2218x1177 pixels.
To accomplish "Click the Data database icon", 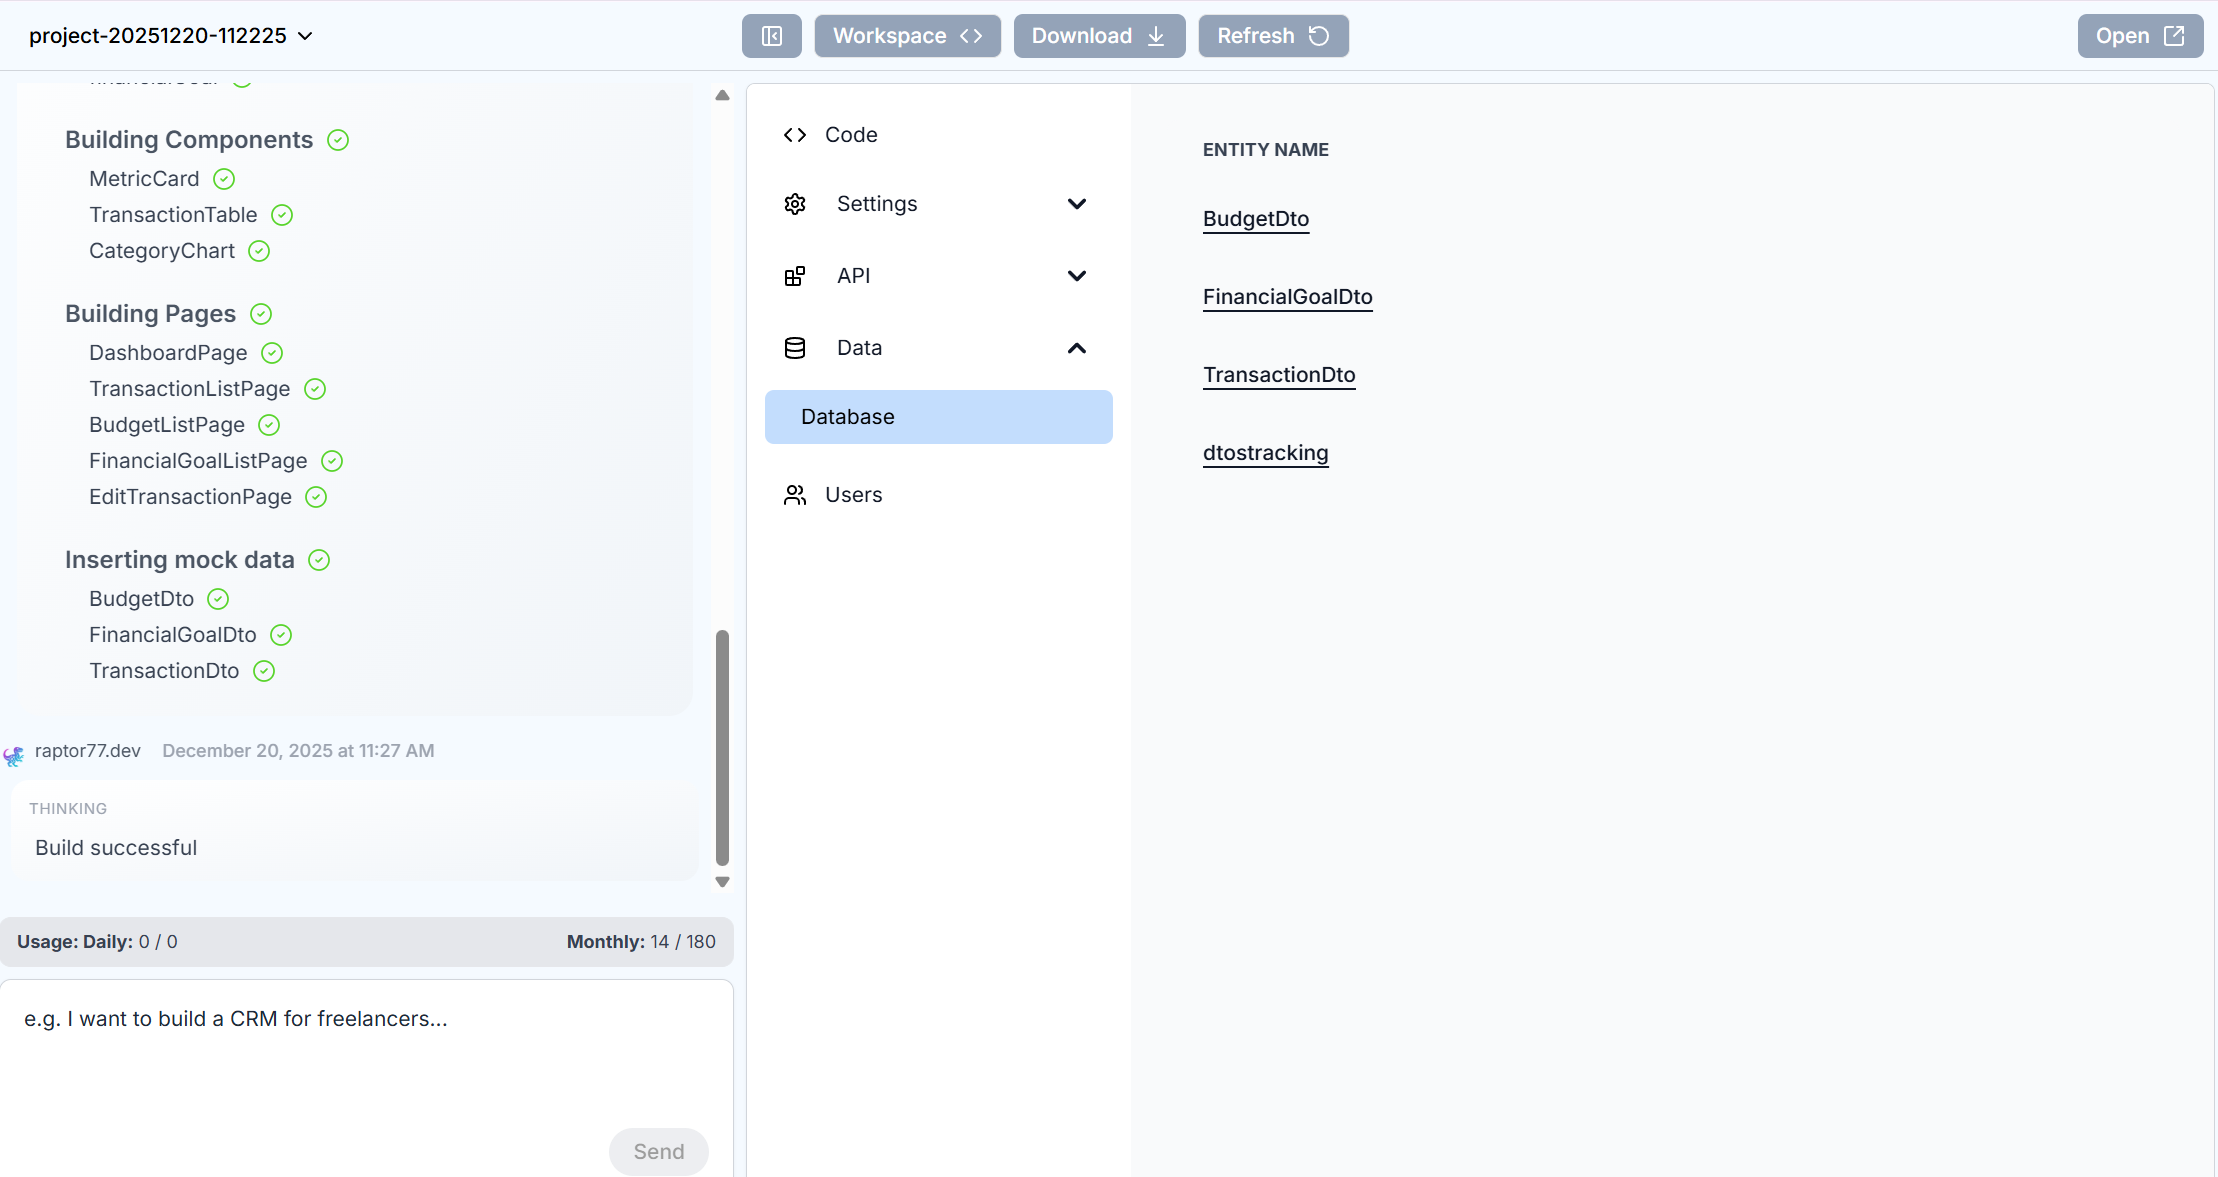I will coord(794,347).
